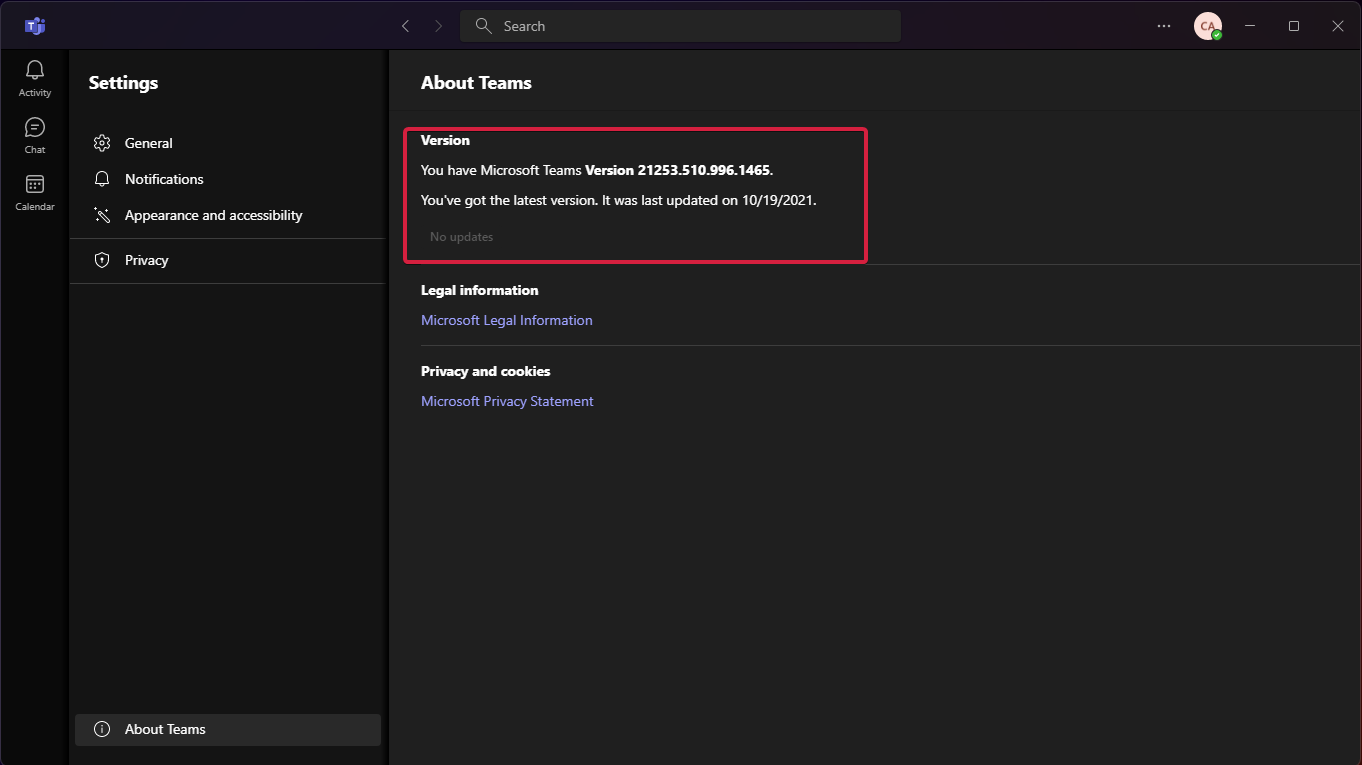The image size is (1362, 765).
Task: Select General settings tab
Action: (149, 143)
